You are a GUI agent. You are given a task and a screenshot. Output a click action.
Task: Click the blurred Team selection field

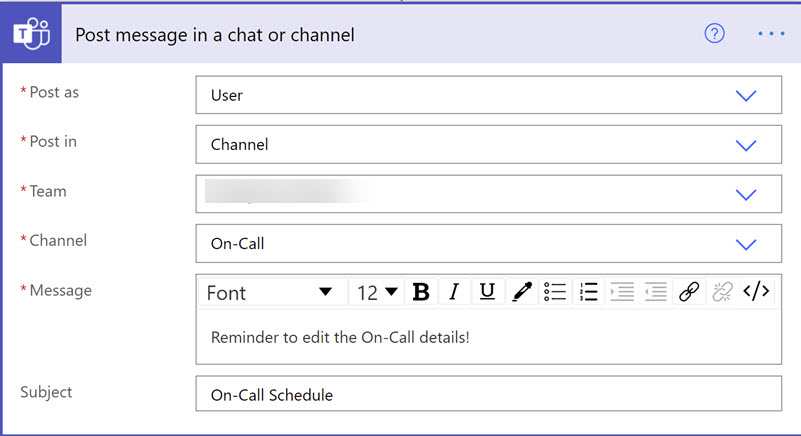pyautogui.click(x=488, y=194)
